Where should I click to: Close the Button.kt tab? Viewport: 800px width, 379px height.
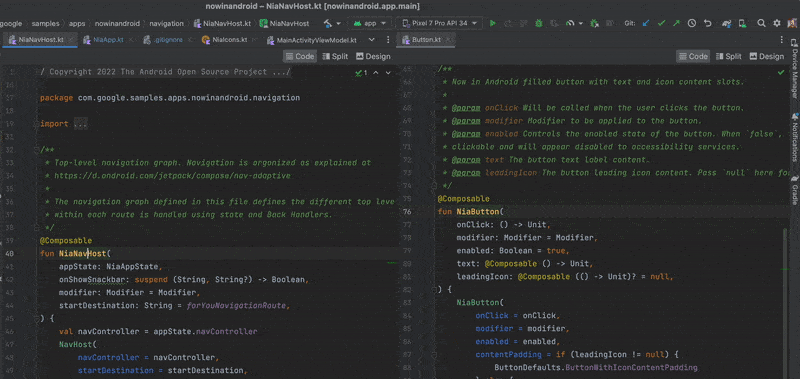447,40
